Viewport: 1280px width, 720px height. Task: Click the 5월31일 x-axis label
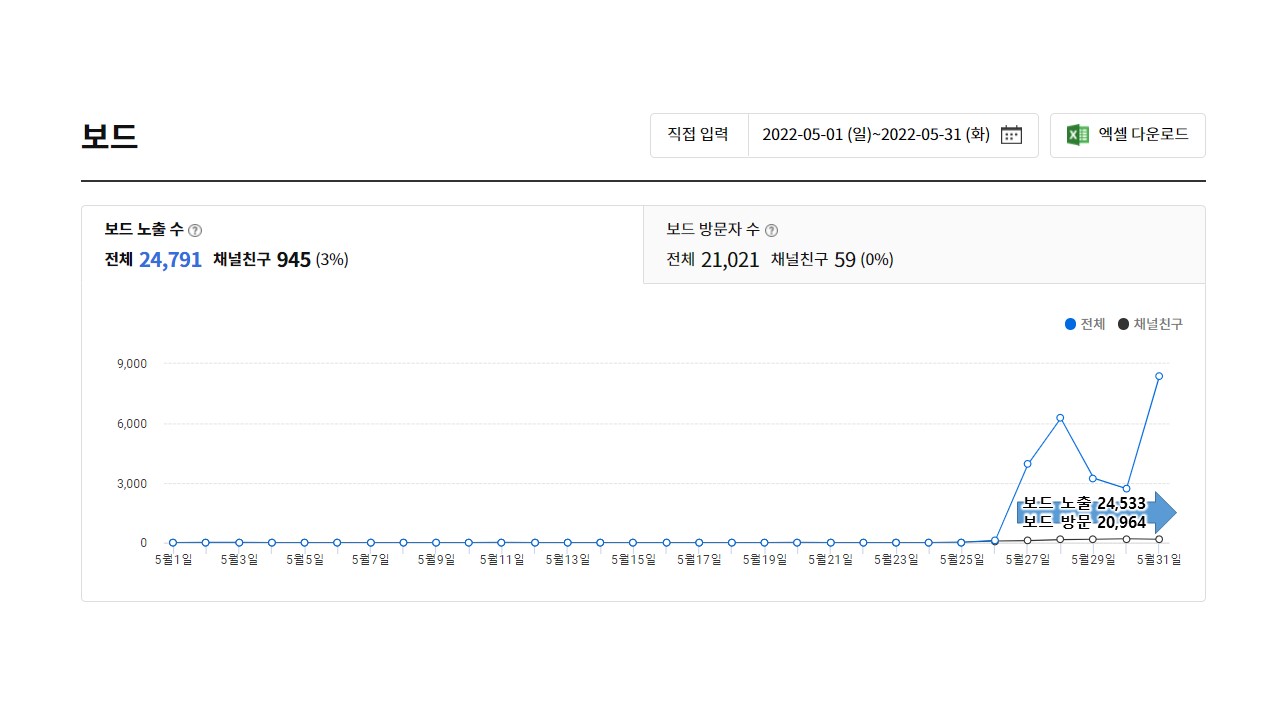coord(1159,561)
